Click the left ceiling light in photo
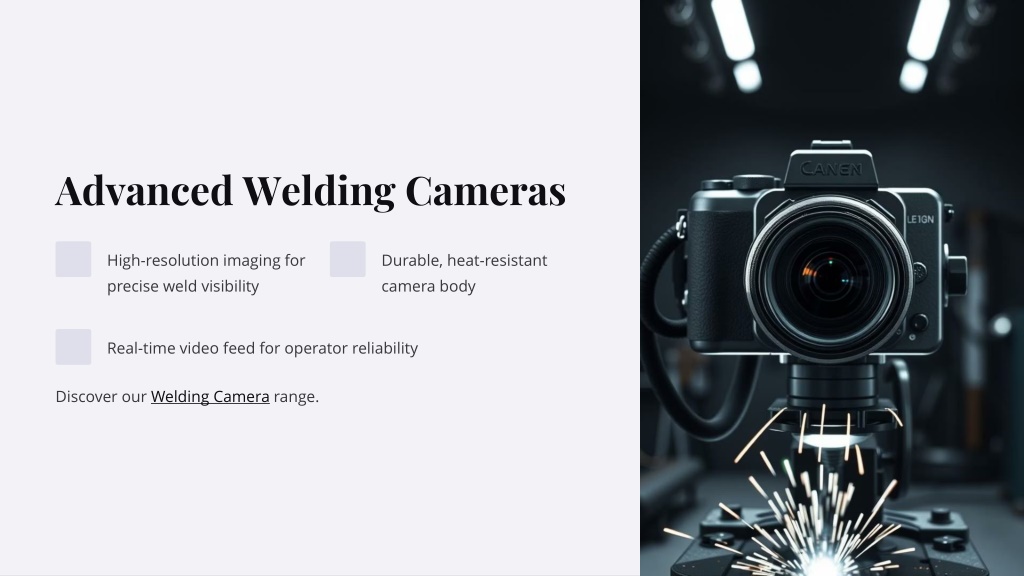The image size is (1024, 576). tap(737, 42)
